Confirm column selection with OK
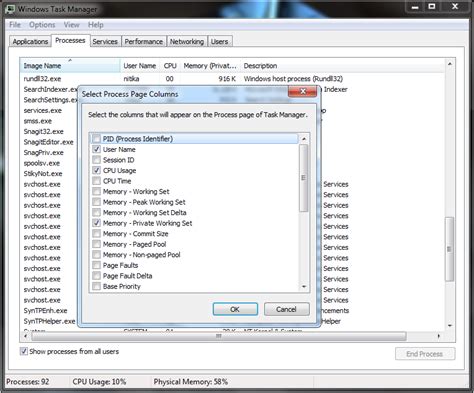The height and width of the screenshot is (393, 474). click(235, 309)
